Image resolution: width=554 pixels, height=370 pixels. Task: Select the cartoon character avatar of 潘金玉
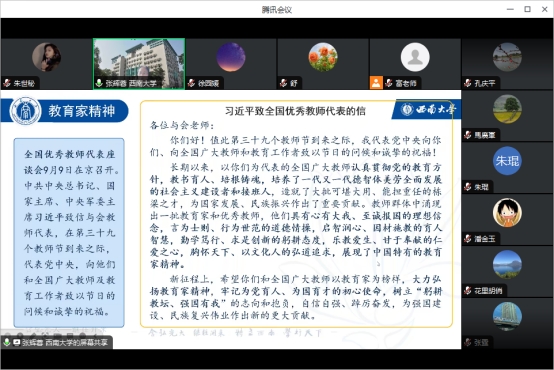point(507,213)
